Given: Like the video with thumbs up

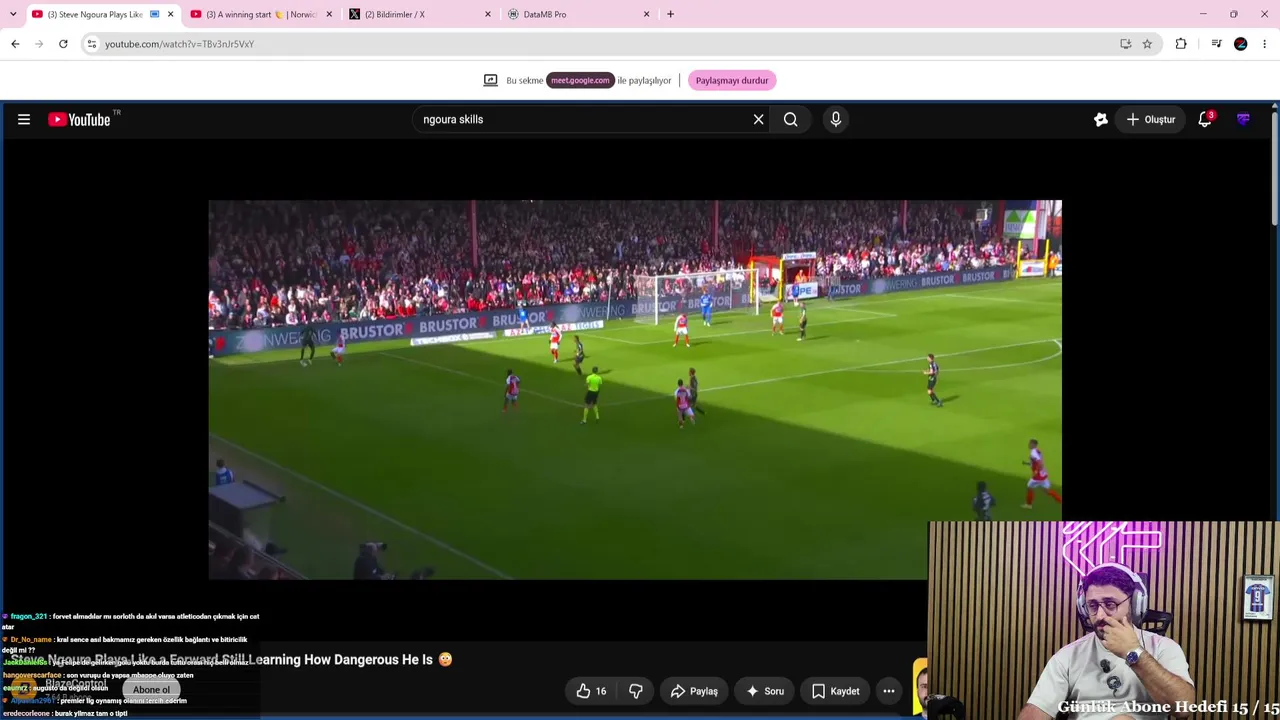Looking at the screenshot, I should 591,691.
